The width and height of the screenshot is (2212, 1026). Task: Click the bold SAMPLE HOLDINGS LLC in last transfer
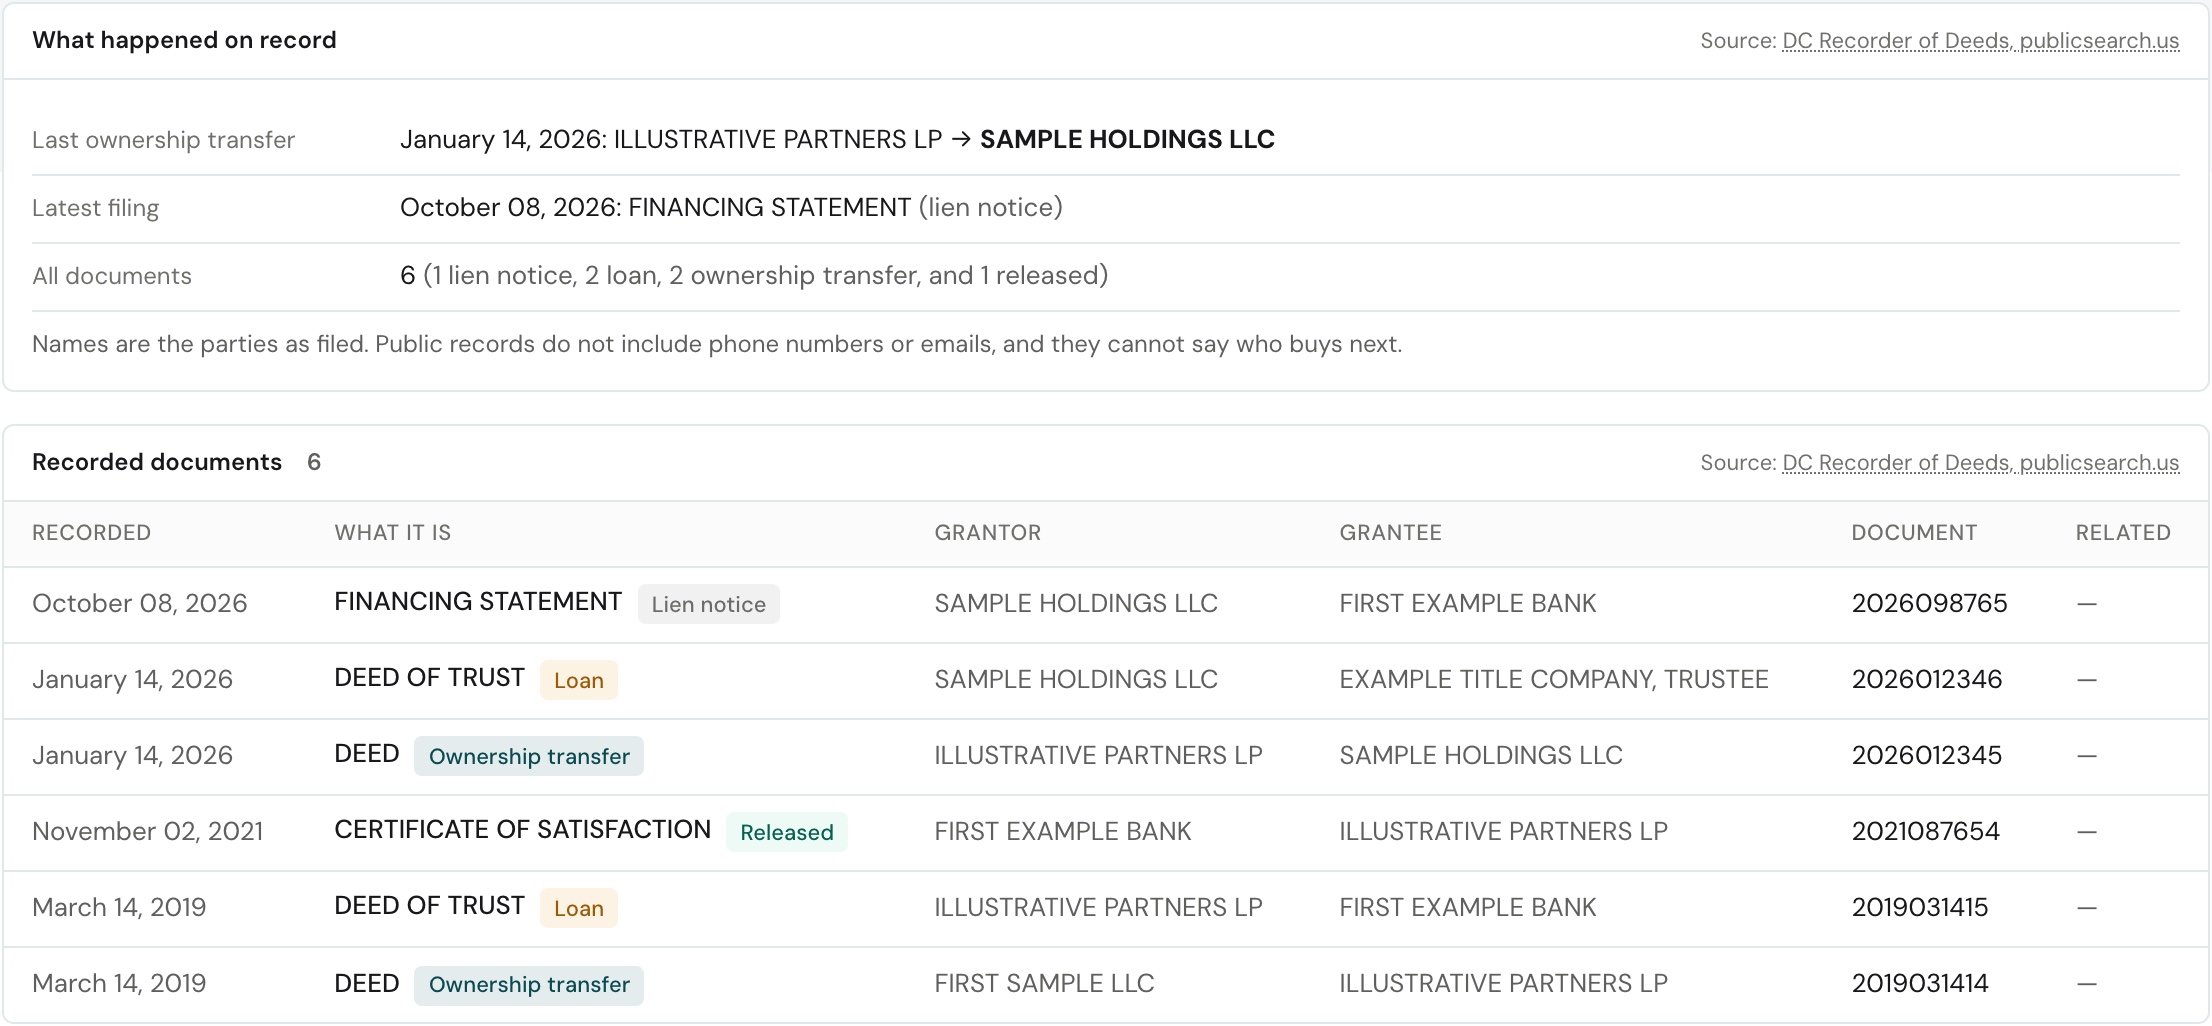(x=1127, y=140)
